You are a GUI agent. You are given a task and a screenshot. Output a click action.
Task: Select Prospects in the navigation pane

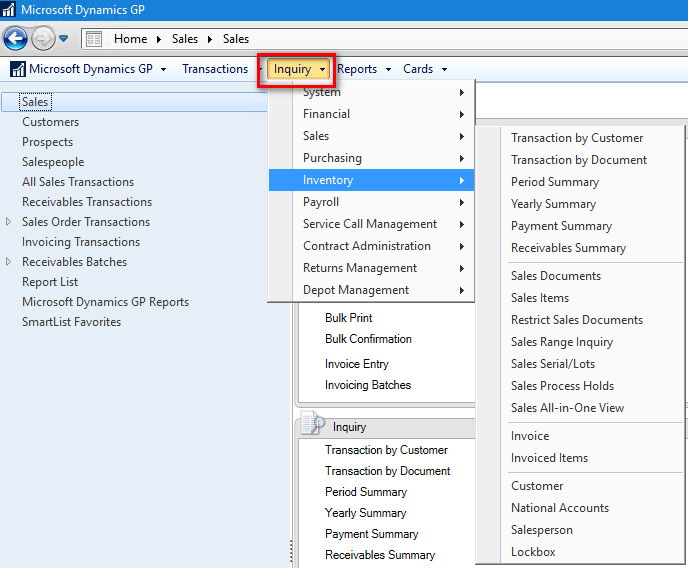(47, 142)
